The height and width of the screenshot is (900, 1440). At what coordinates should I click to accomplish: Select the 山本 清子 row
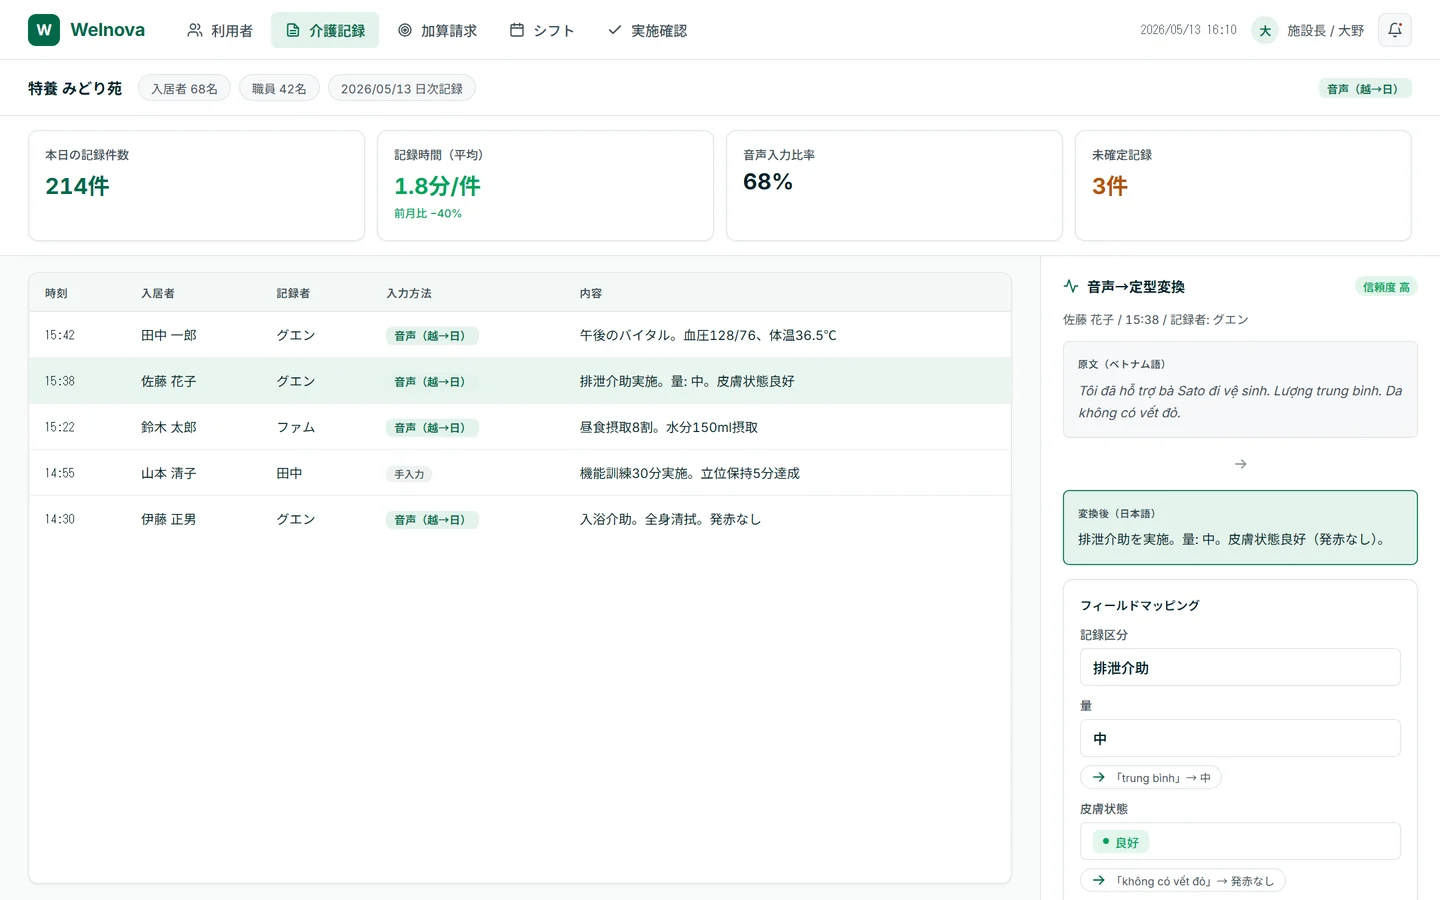coord(520,473)
